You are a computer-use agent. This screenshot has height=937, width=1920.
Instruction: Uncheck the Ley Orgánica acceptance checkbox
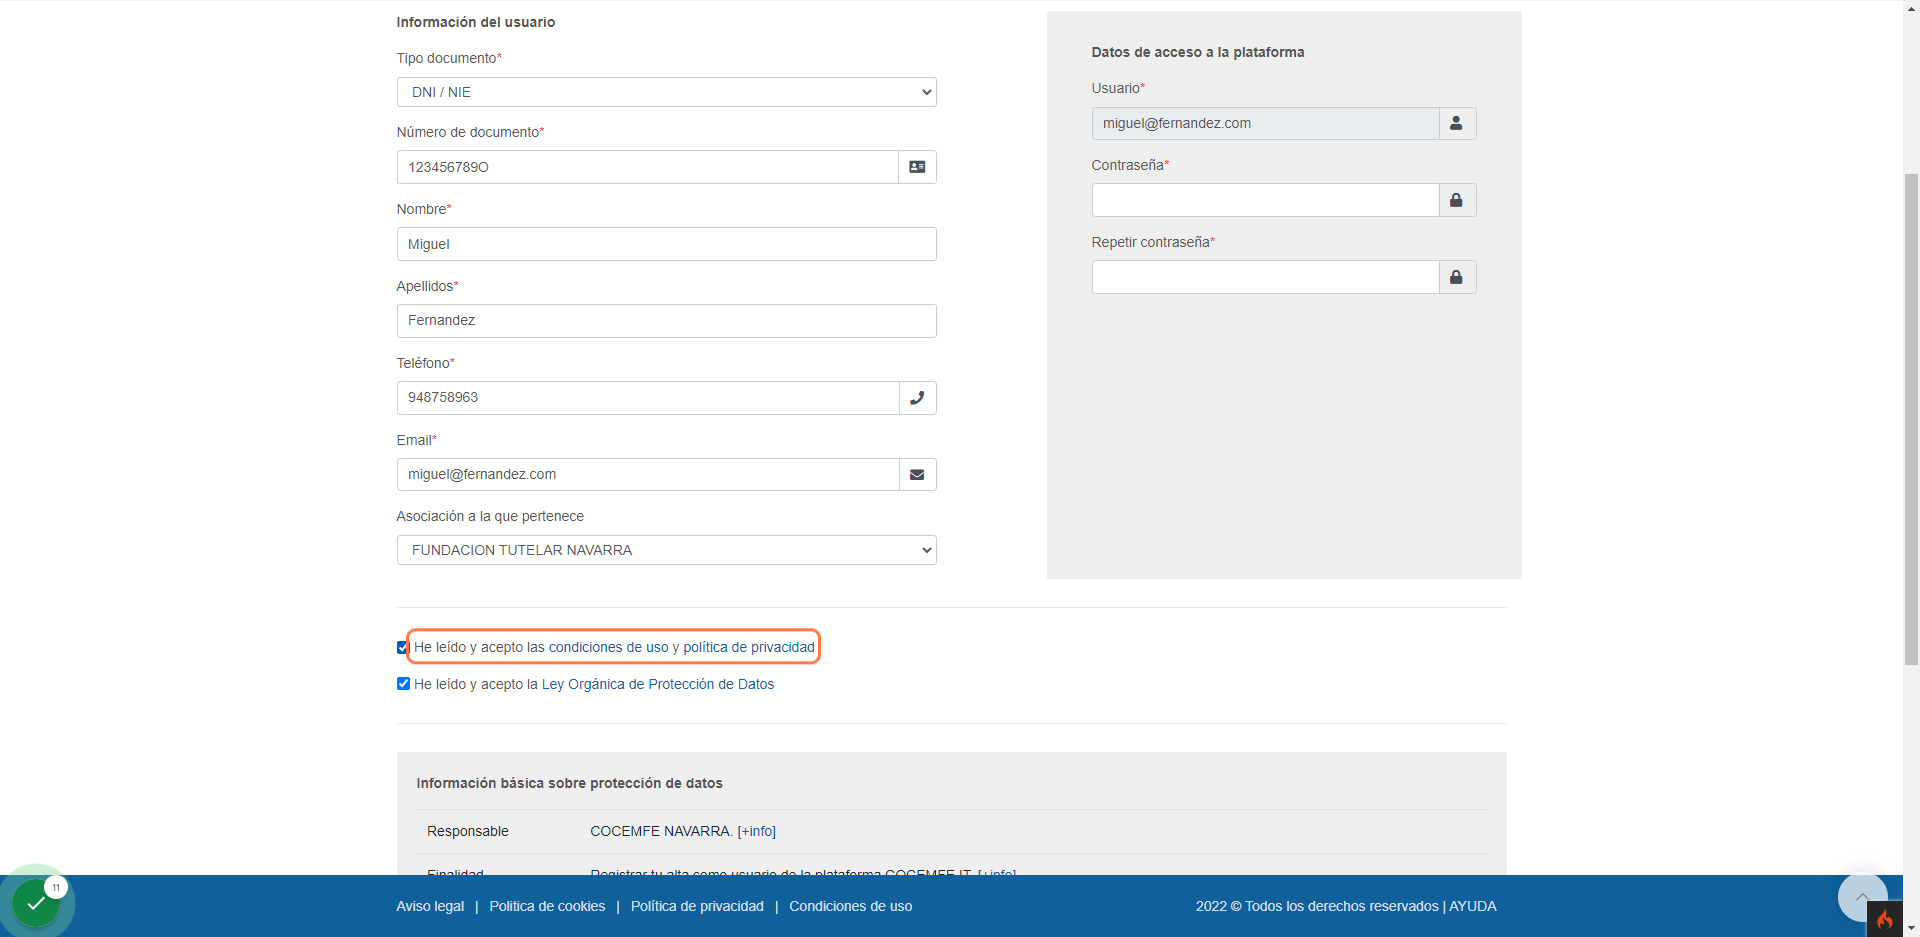coord(403,684)
